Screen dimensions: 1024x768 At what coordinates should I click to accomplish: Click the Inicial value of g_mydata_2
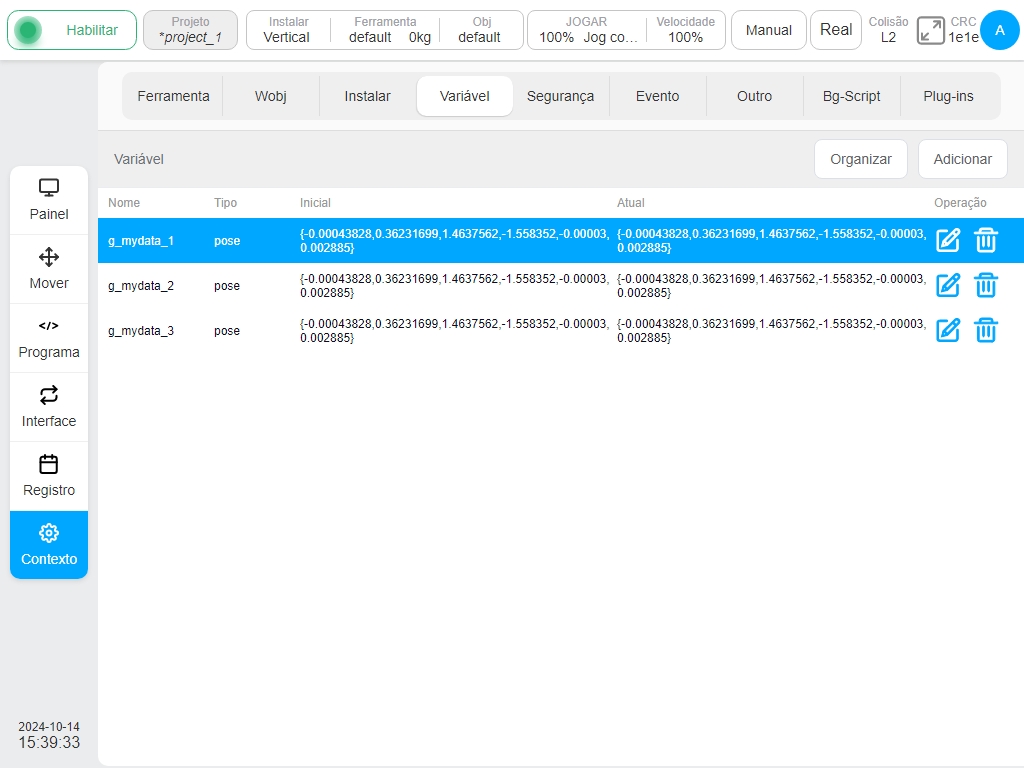click(455, 285)
